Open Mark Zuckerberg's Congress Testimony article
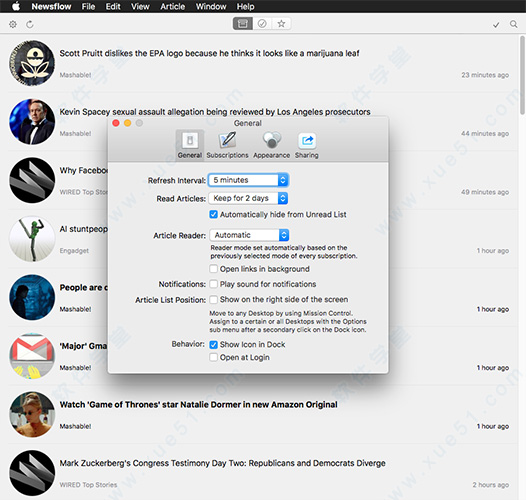The width and height of the screenshot is (526, 500). (222, 463)
